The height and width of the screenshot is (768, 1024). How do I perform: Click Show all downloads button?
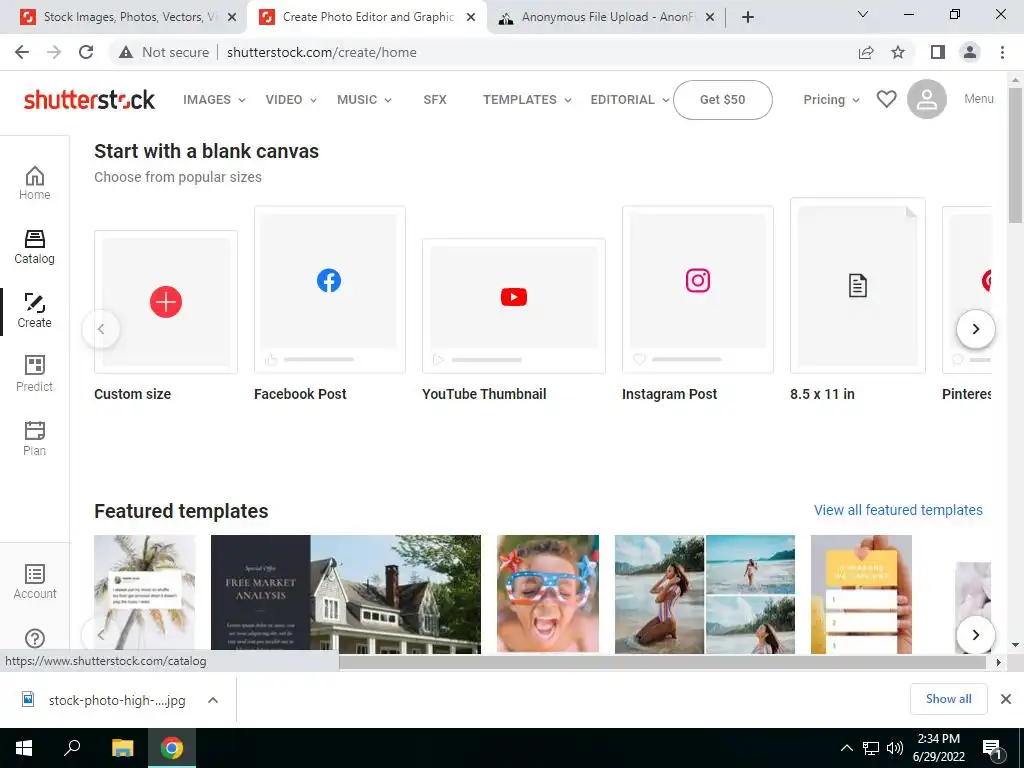click(948, 699)
